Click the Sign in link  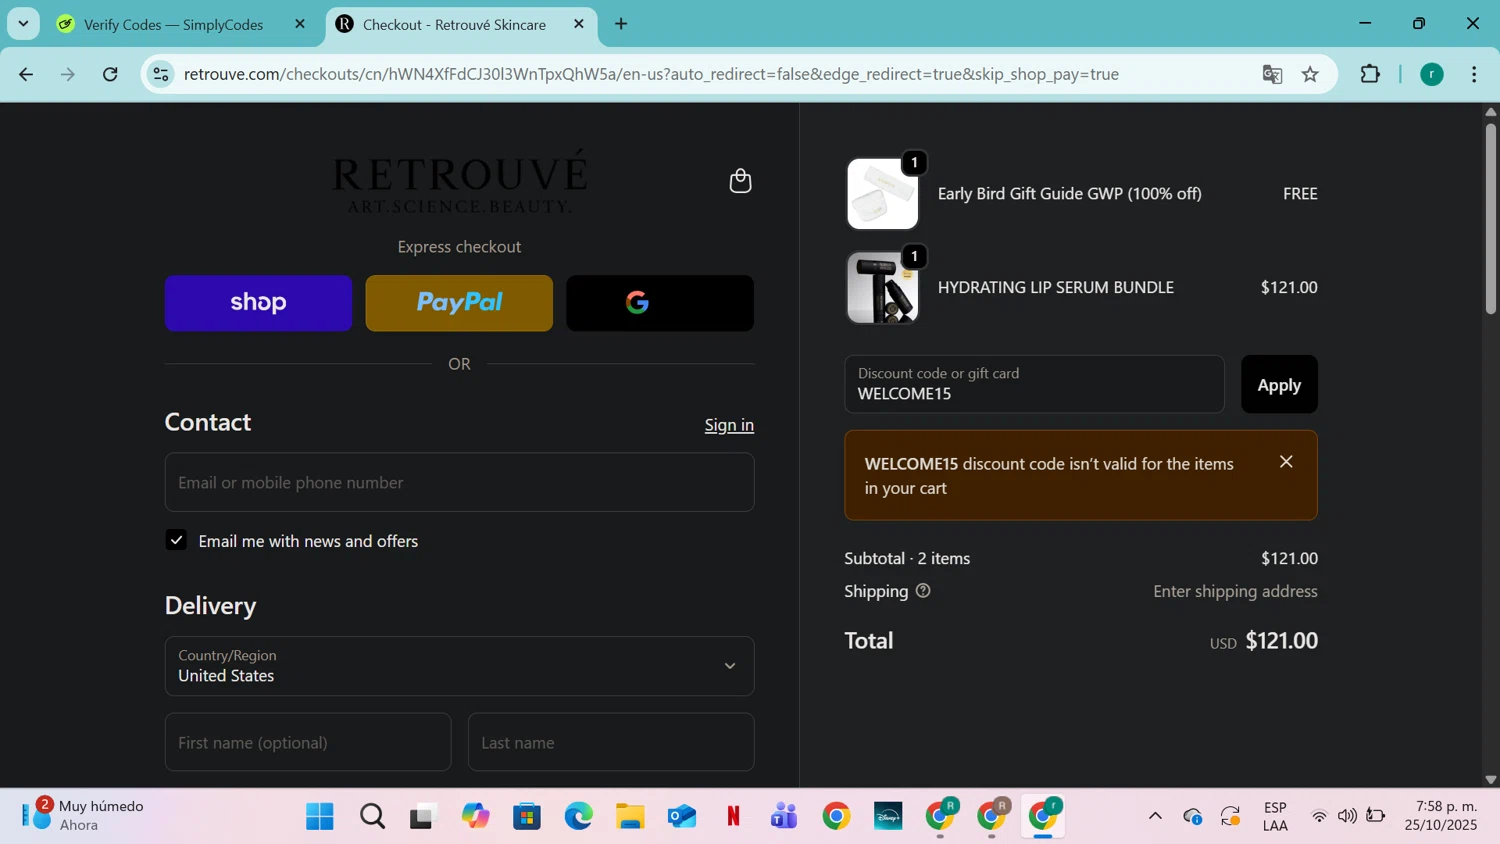[729, 425]
